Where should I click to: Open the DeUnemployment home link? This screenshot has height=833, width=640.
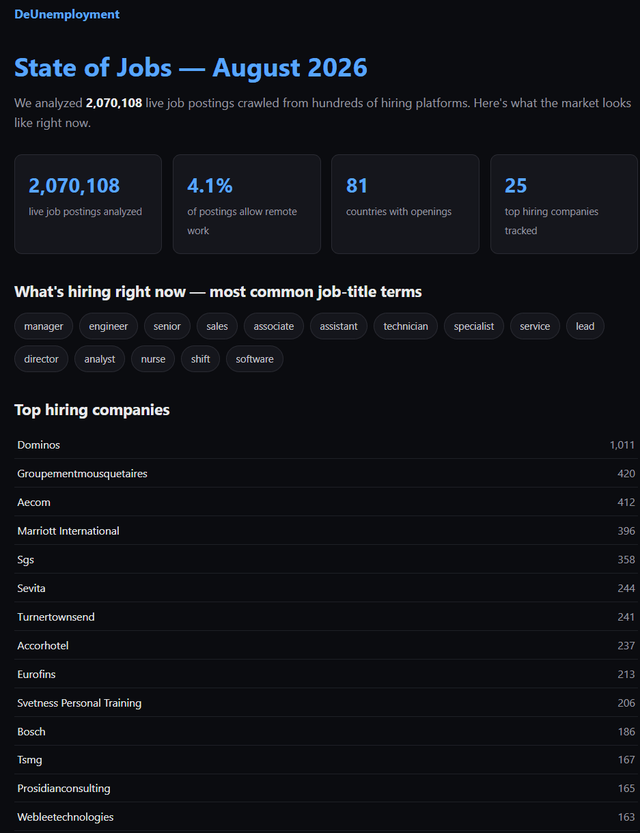[67, 14]
